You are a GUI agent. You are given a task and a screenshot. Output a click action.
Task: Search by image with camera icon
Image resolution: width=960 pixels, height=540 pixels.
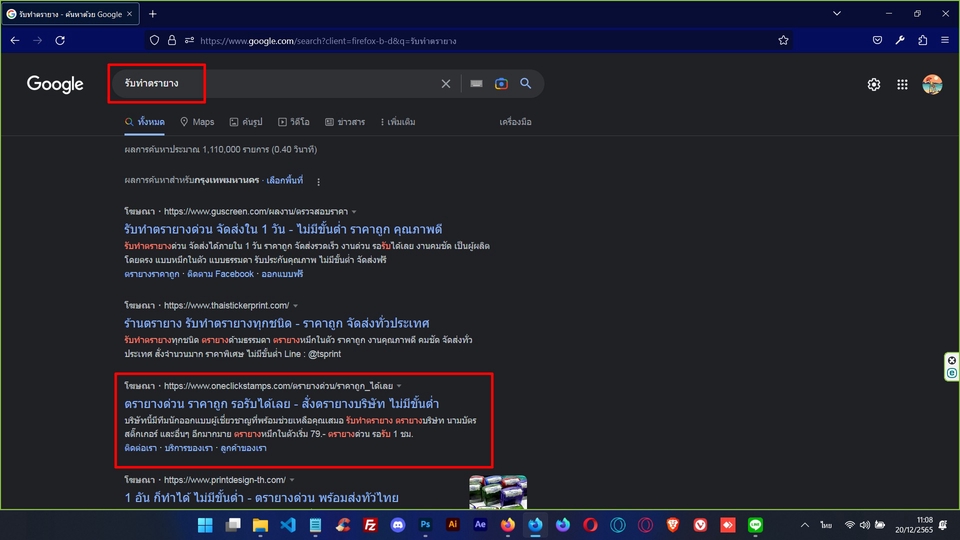[x=501, y=84]
